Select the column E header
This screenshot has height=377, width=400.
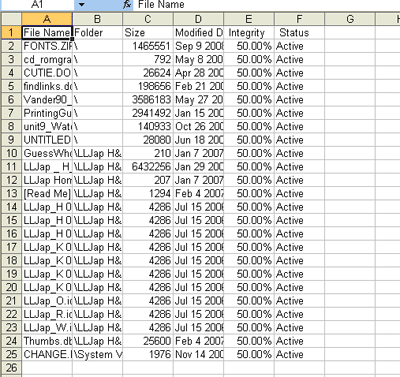[x=249, y=19]
